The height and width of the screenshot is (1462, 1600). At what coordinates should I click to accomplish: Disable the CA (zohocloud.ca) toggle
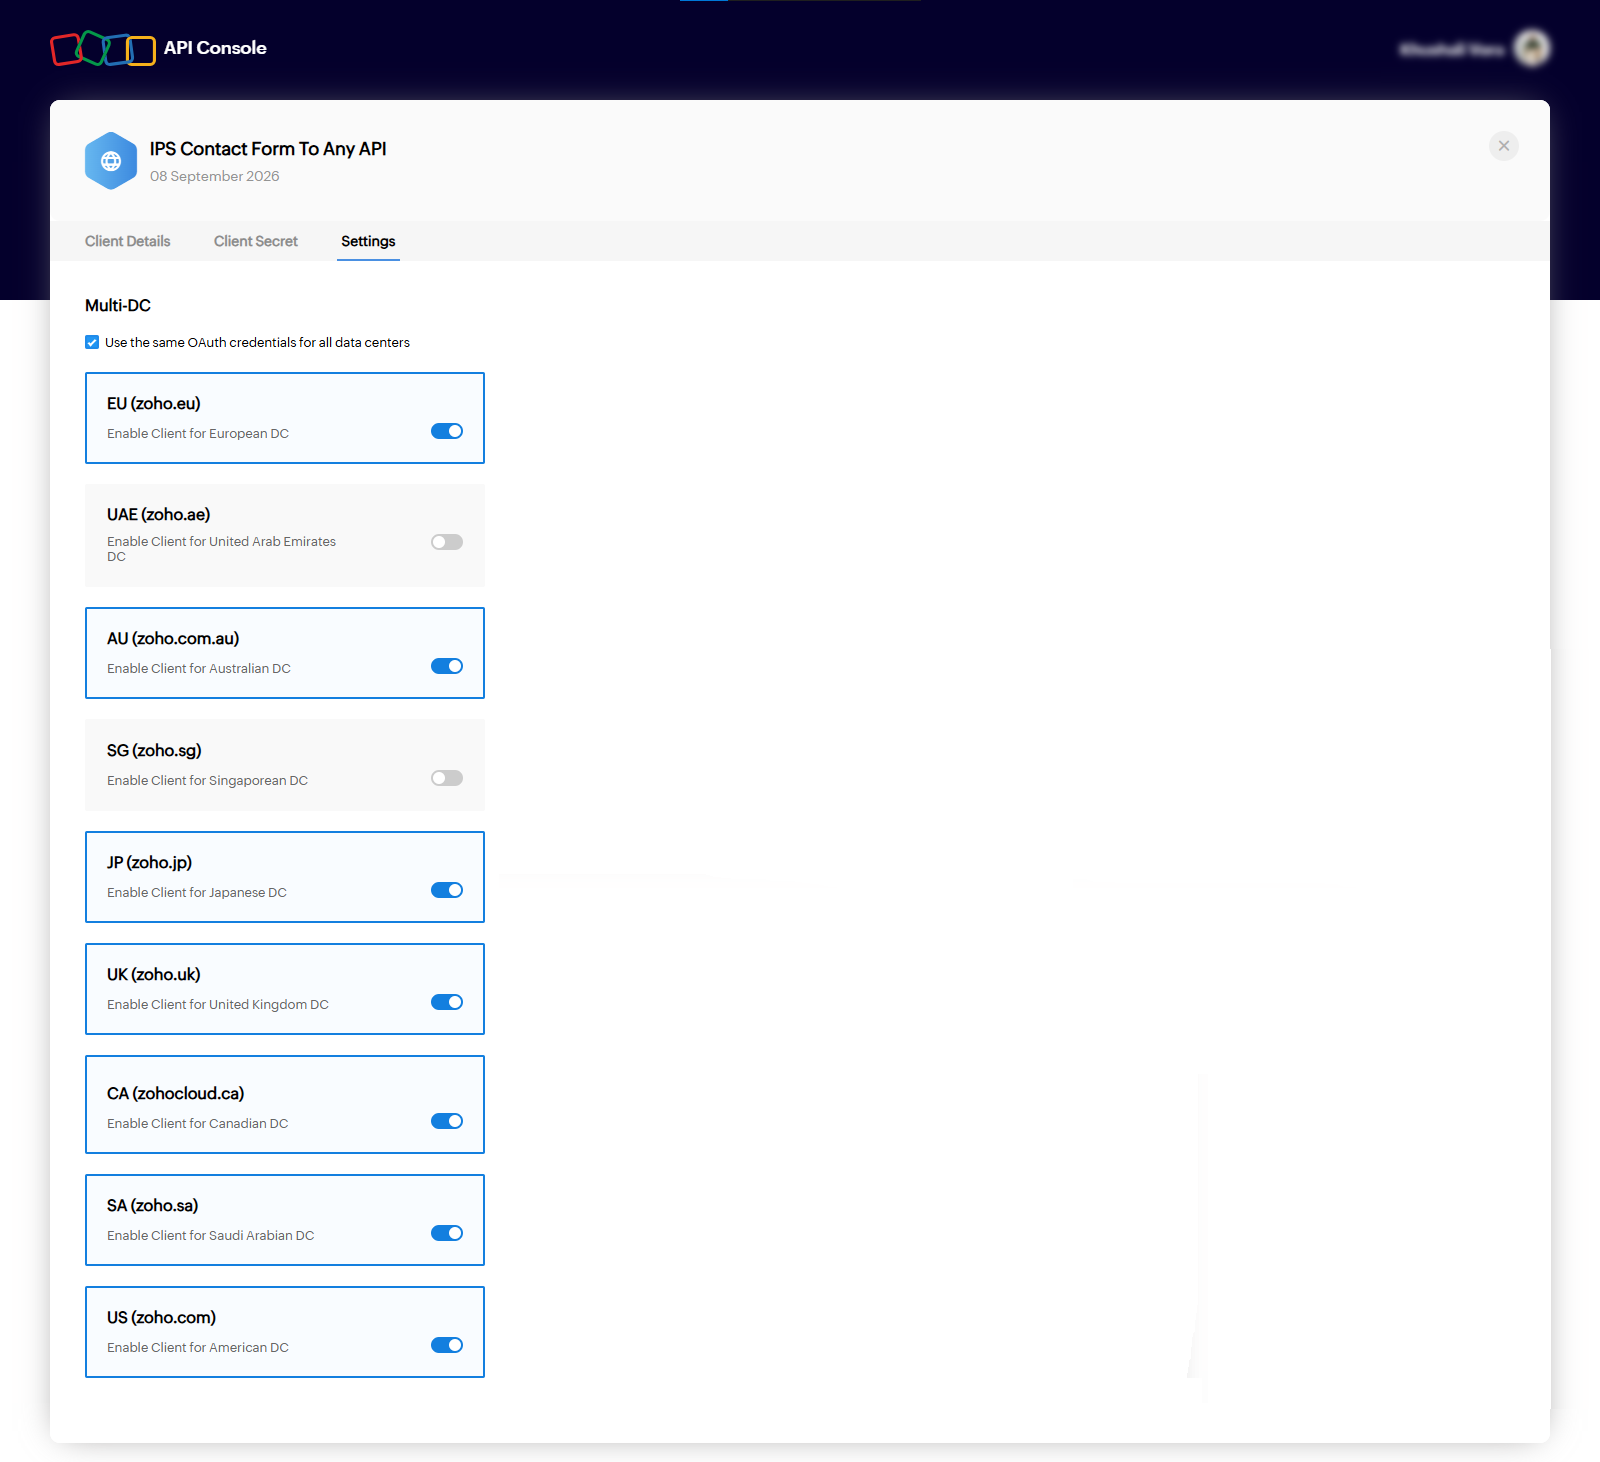(x=447, y=1121)
